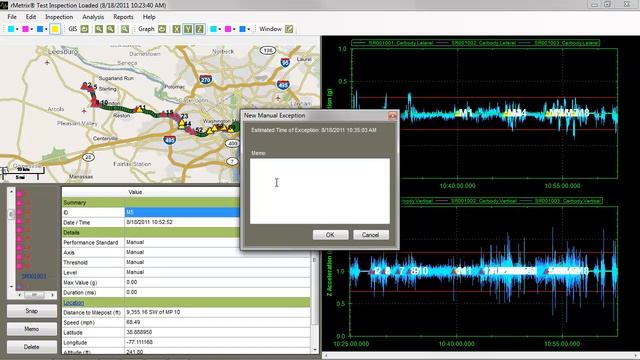Click the first GIS zoom magnifier icon
640x360 pixels.
(x=99, y=29)
